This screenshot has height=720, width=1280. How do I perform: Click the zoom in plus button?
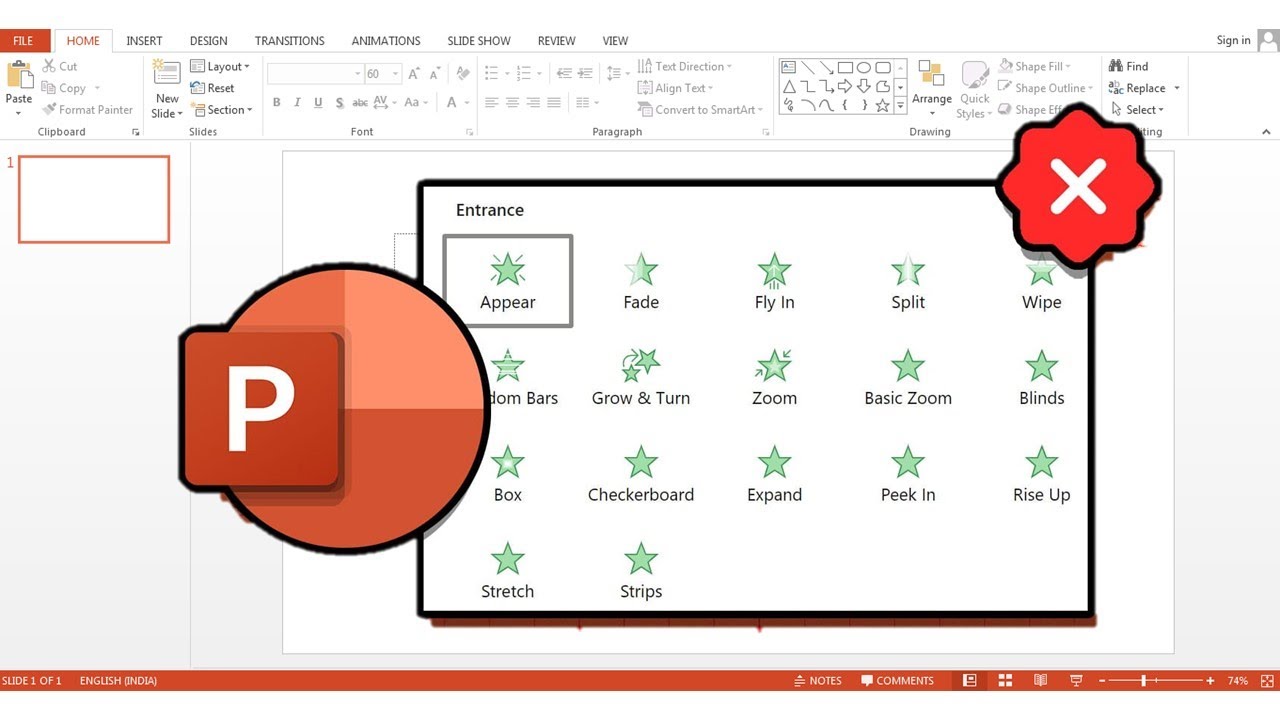tap(1210, 680)
